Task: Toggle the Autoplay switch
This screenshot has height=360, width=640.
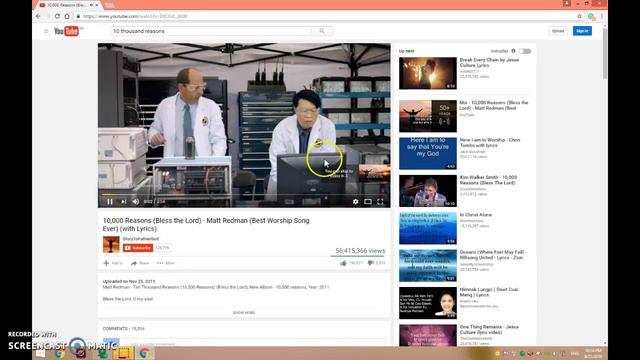Action: tap(525, 51)
